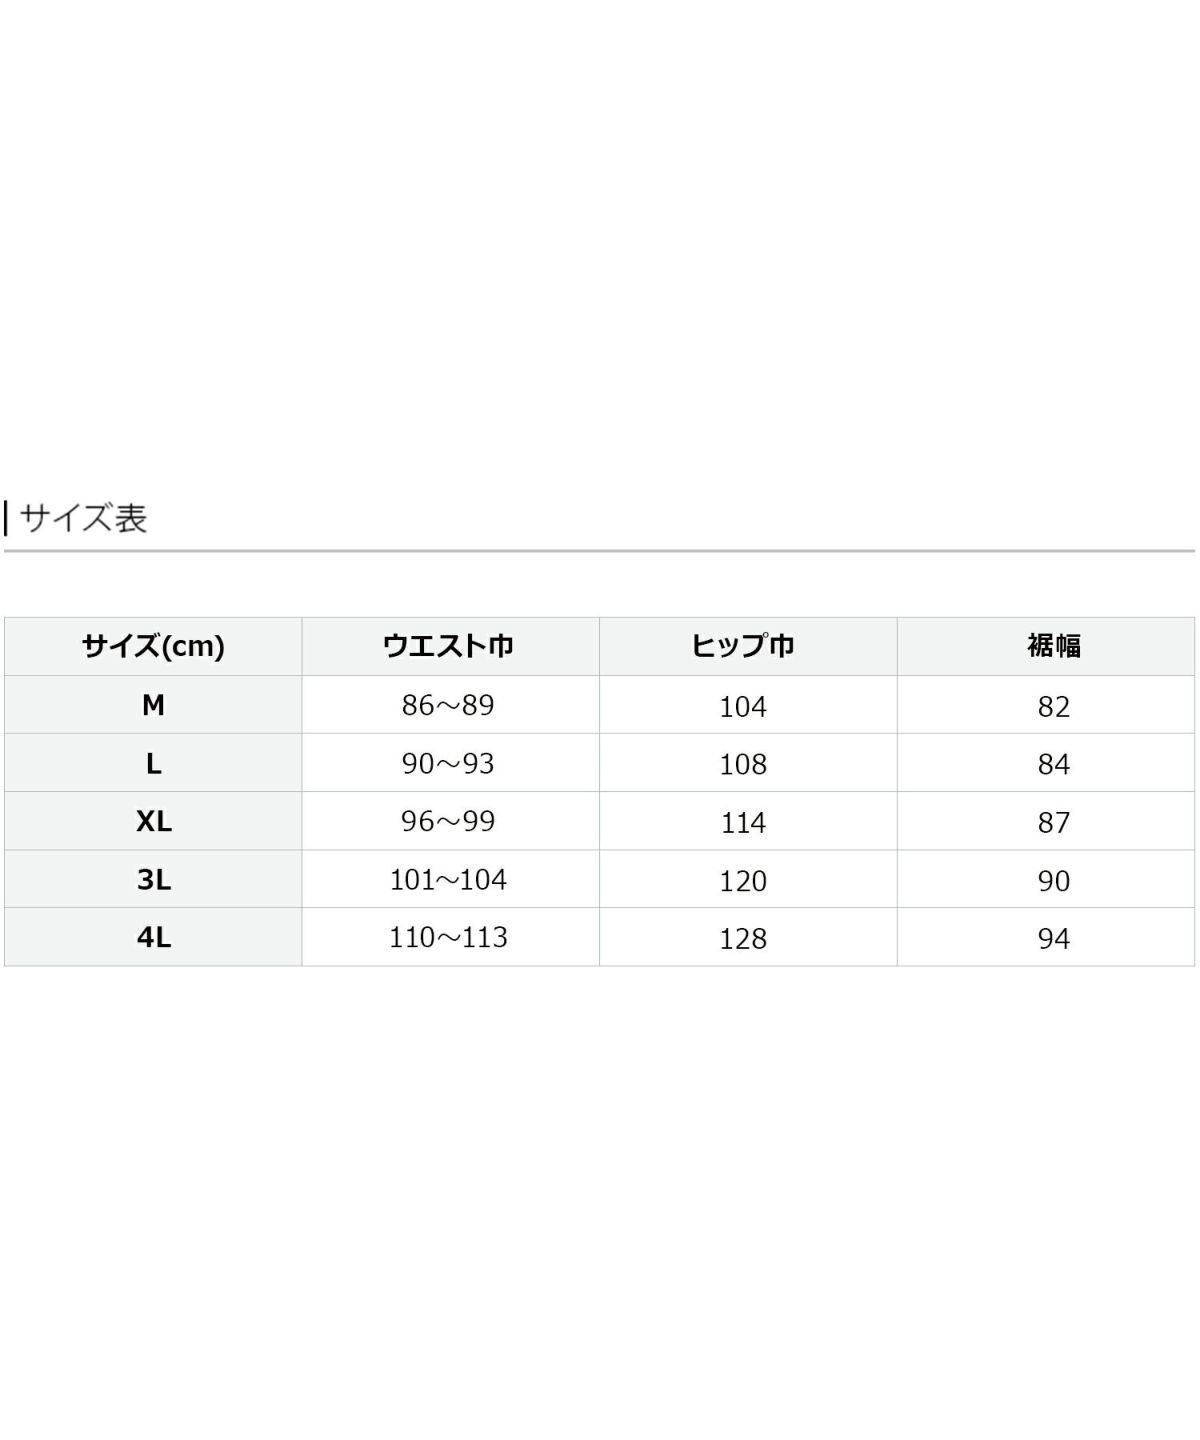Image resolution: width=1200 pixels, height=1440 pixels.
Task: Click waist value 90～93 cell
Action: pos(449,764)
